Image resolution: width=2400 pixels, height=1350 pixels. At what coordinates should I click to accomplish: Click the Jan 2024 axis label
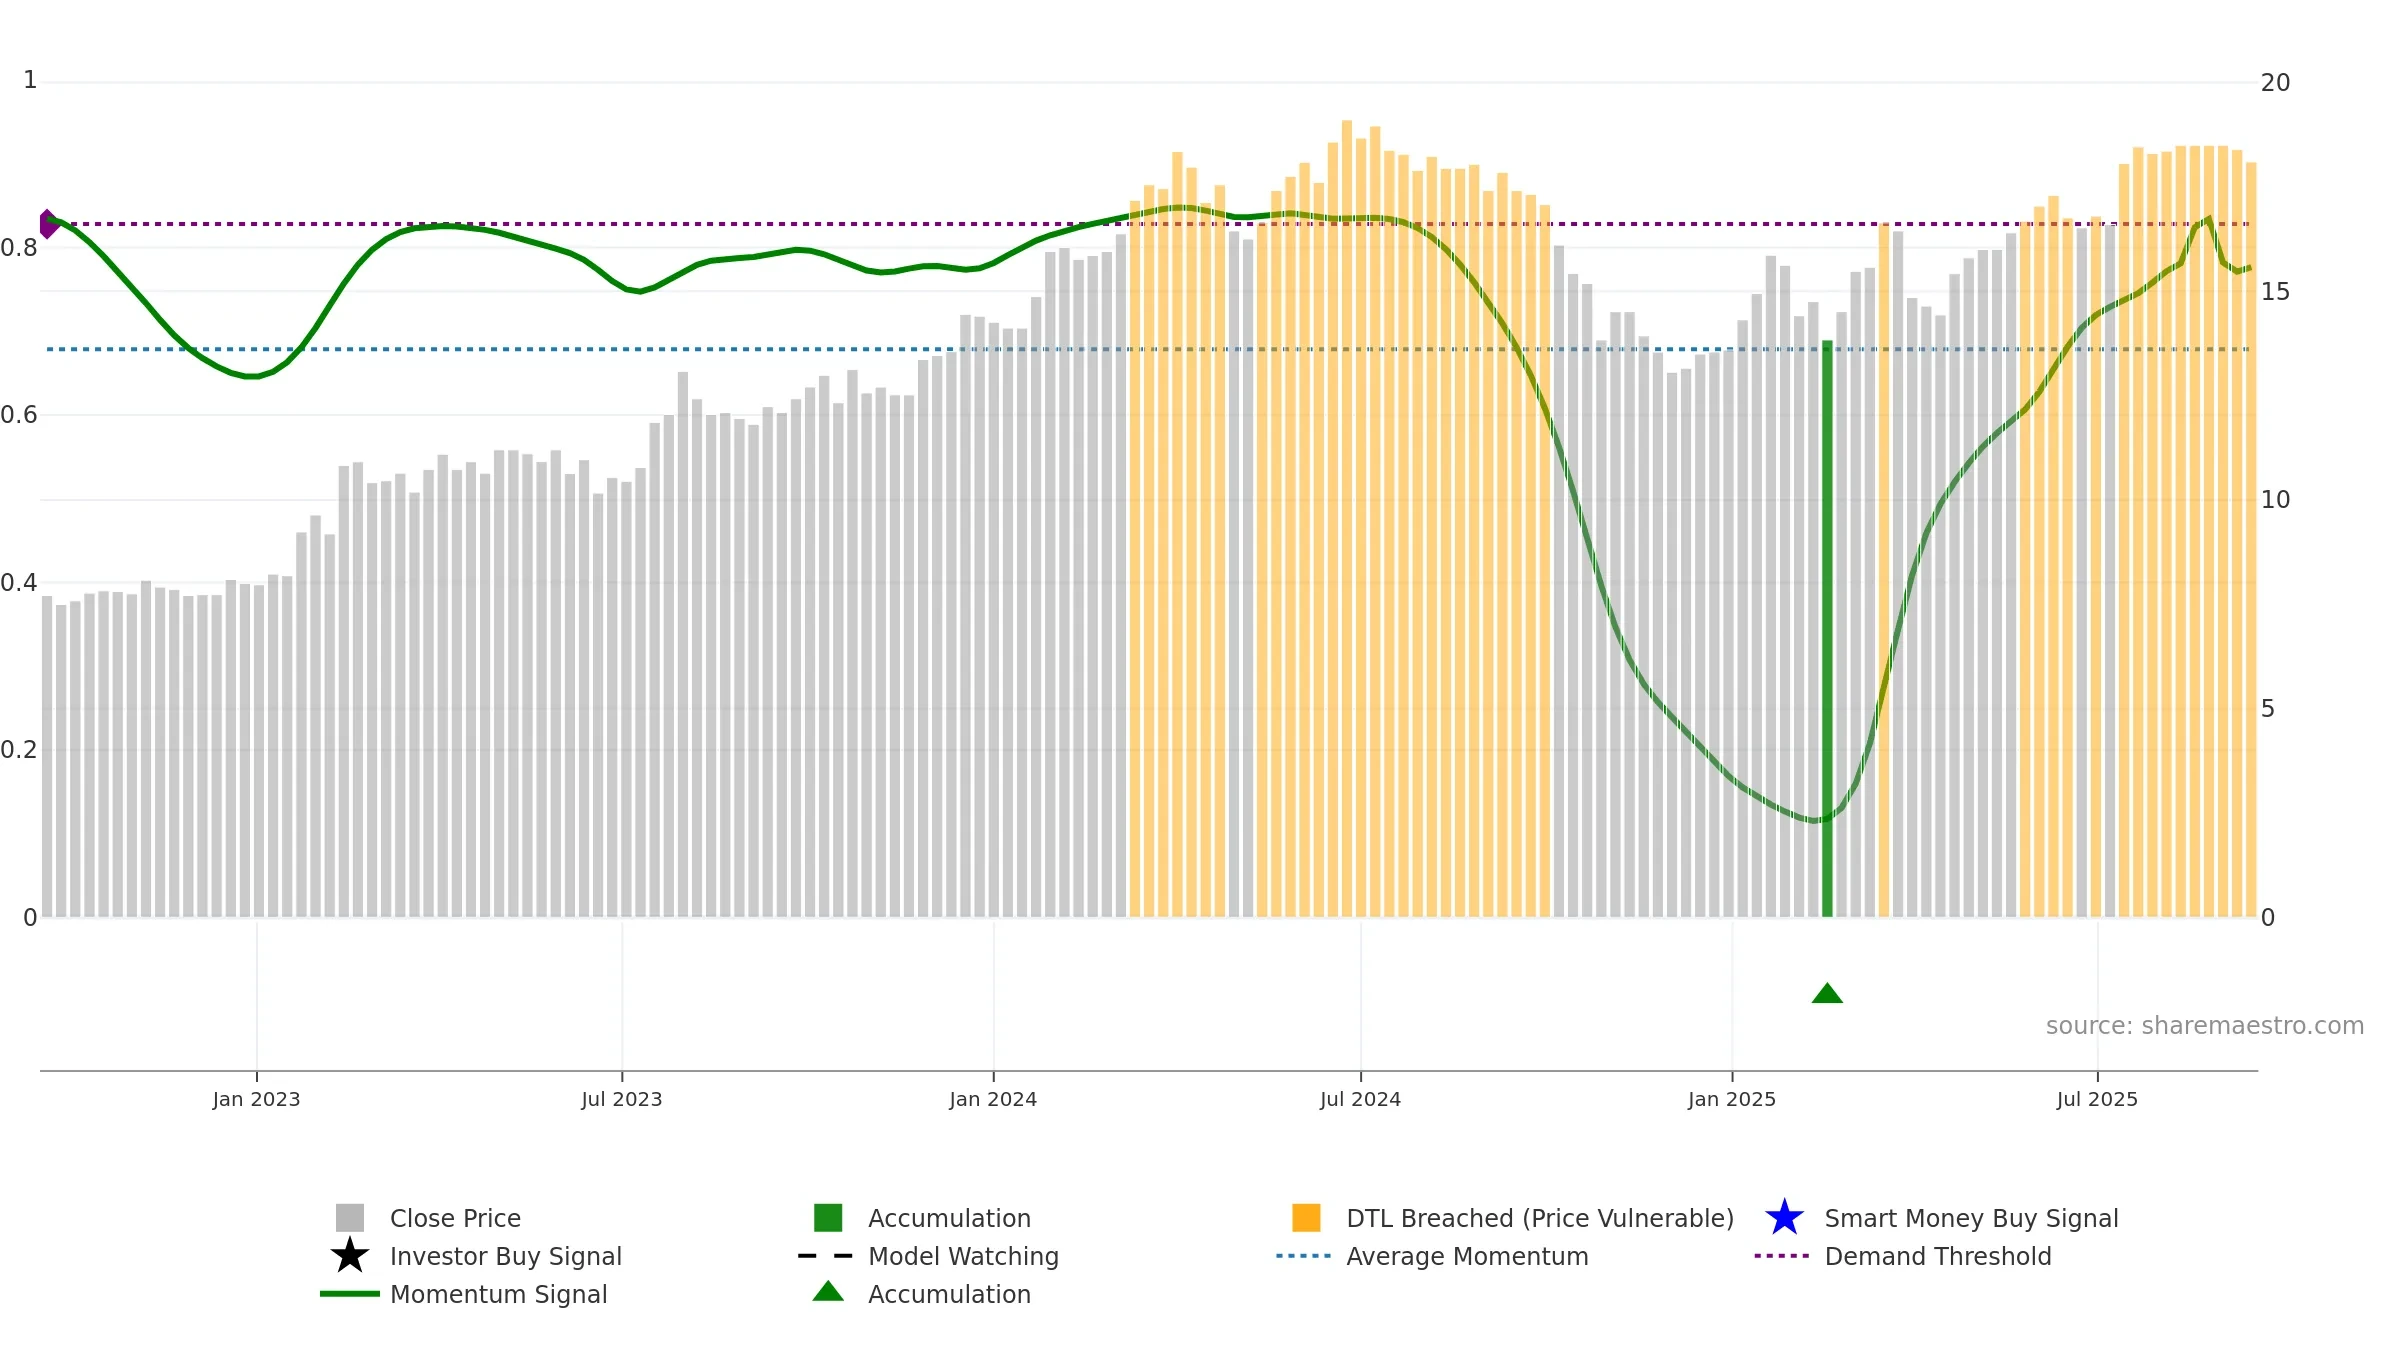click(993, 1099)
